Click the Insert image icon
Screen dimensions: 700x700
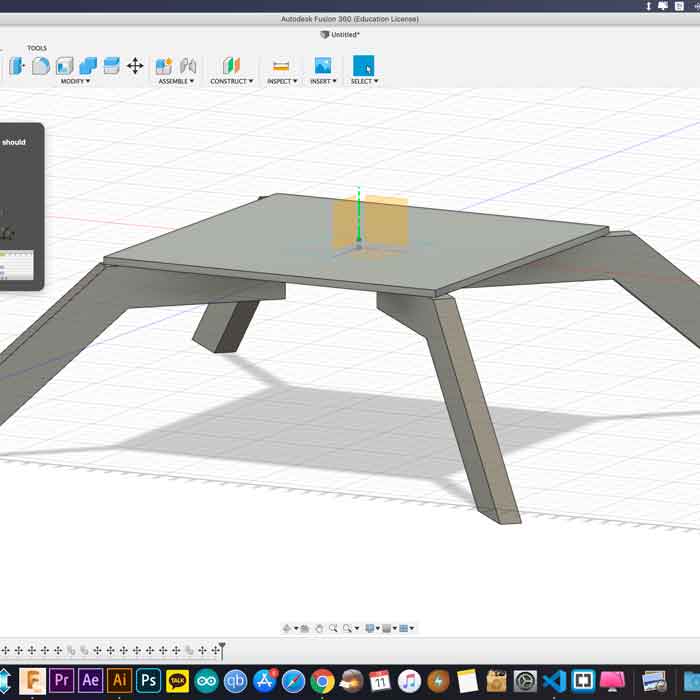[x=323, y=66]
